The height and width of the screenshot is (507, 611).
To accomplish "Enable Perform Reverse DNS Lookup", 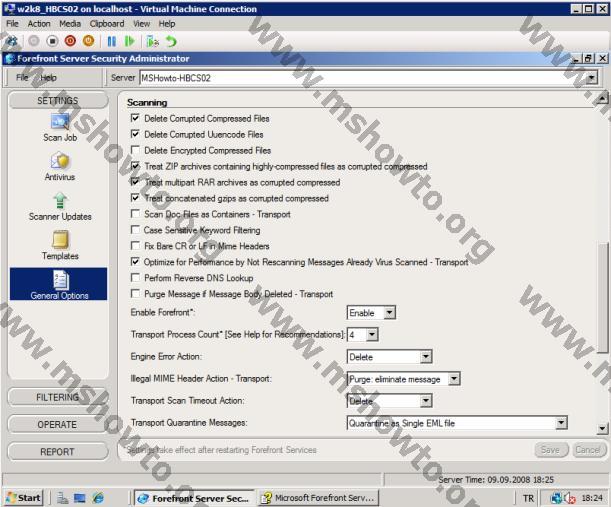I will click(135, 278).
